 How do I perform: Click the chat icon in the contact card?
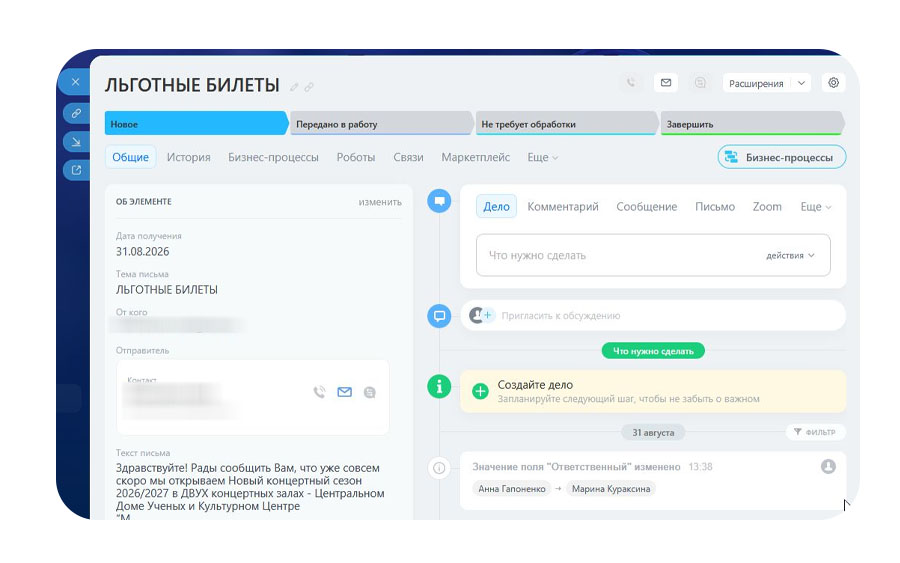coord(370,393)
